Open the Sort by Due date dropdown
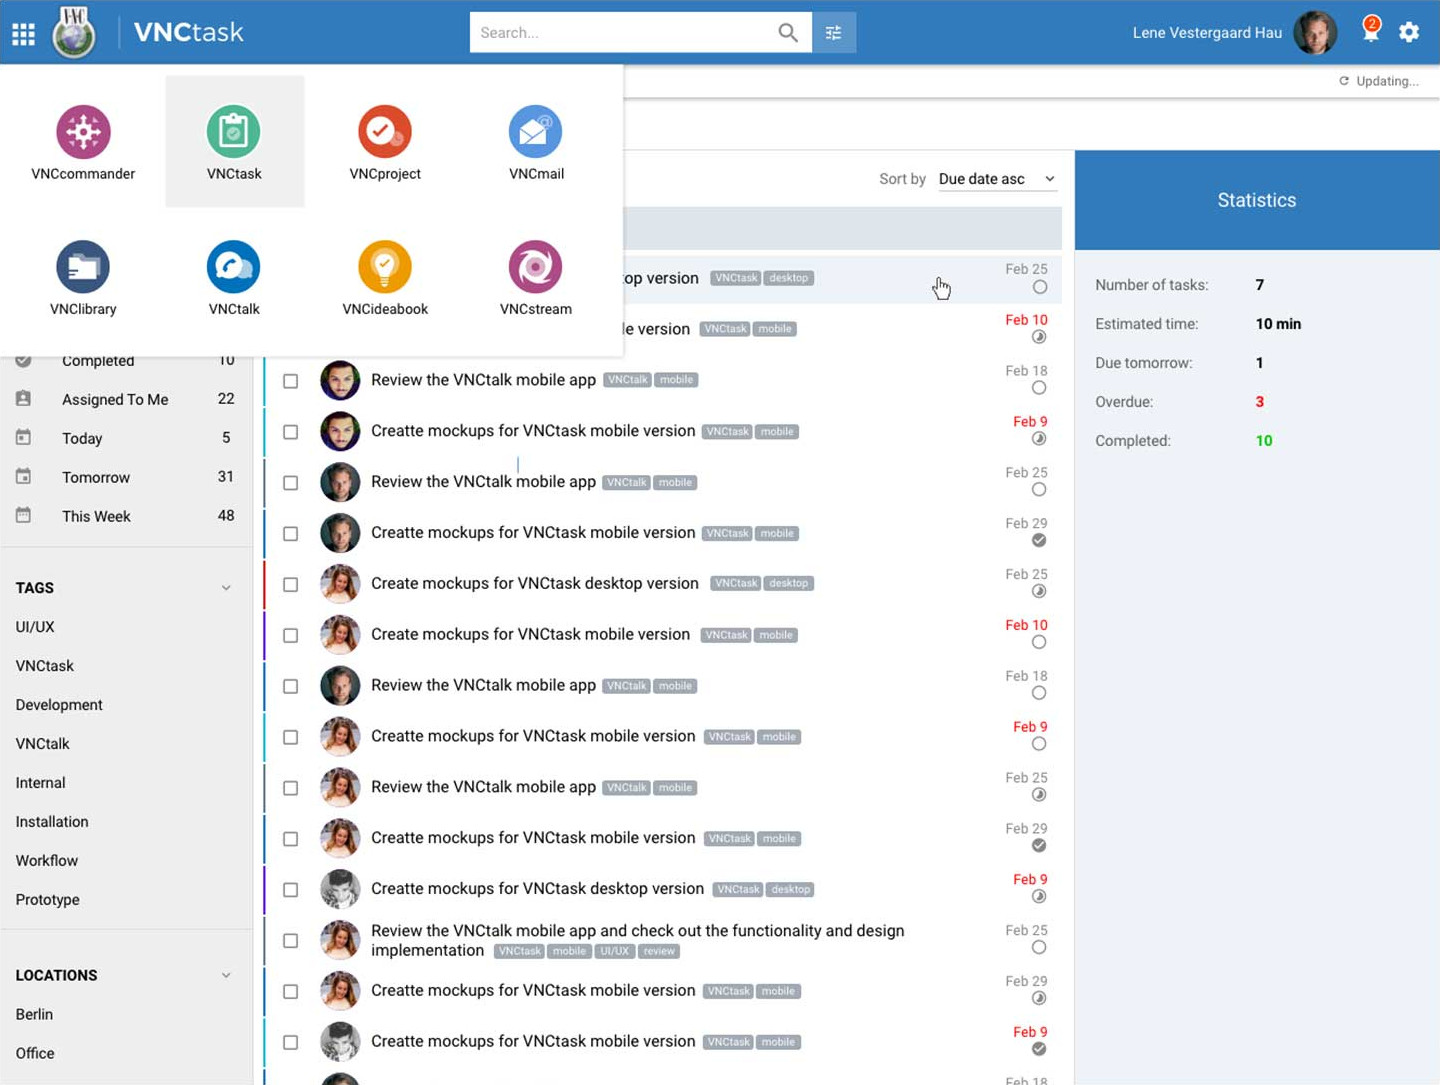 [996, 179]
